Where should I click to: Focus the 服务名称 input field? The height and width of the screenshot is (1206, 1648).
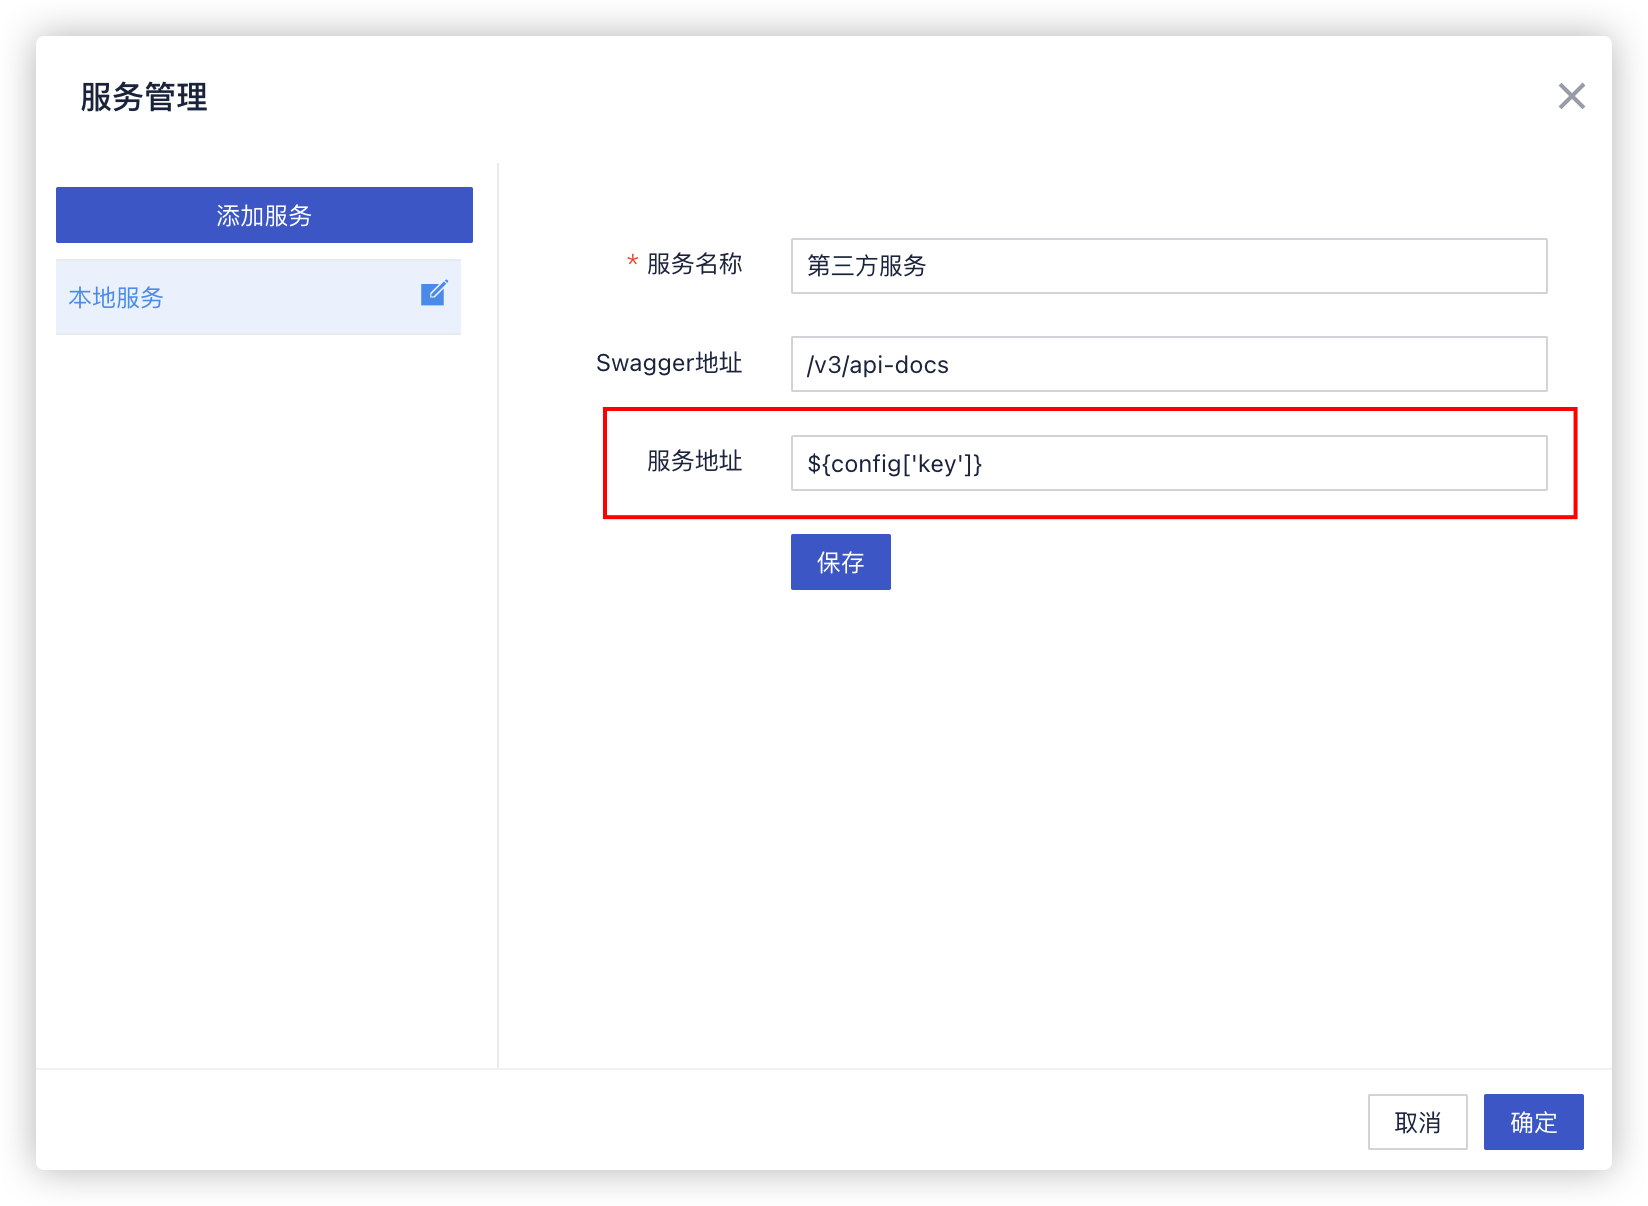[x=1168, y=266]
